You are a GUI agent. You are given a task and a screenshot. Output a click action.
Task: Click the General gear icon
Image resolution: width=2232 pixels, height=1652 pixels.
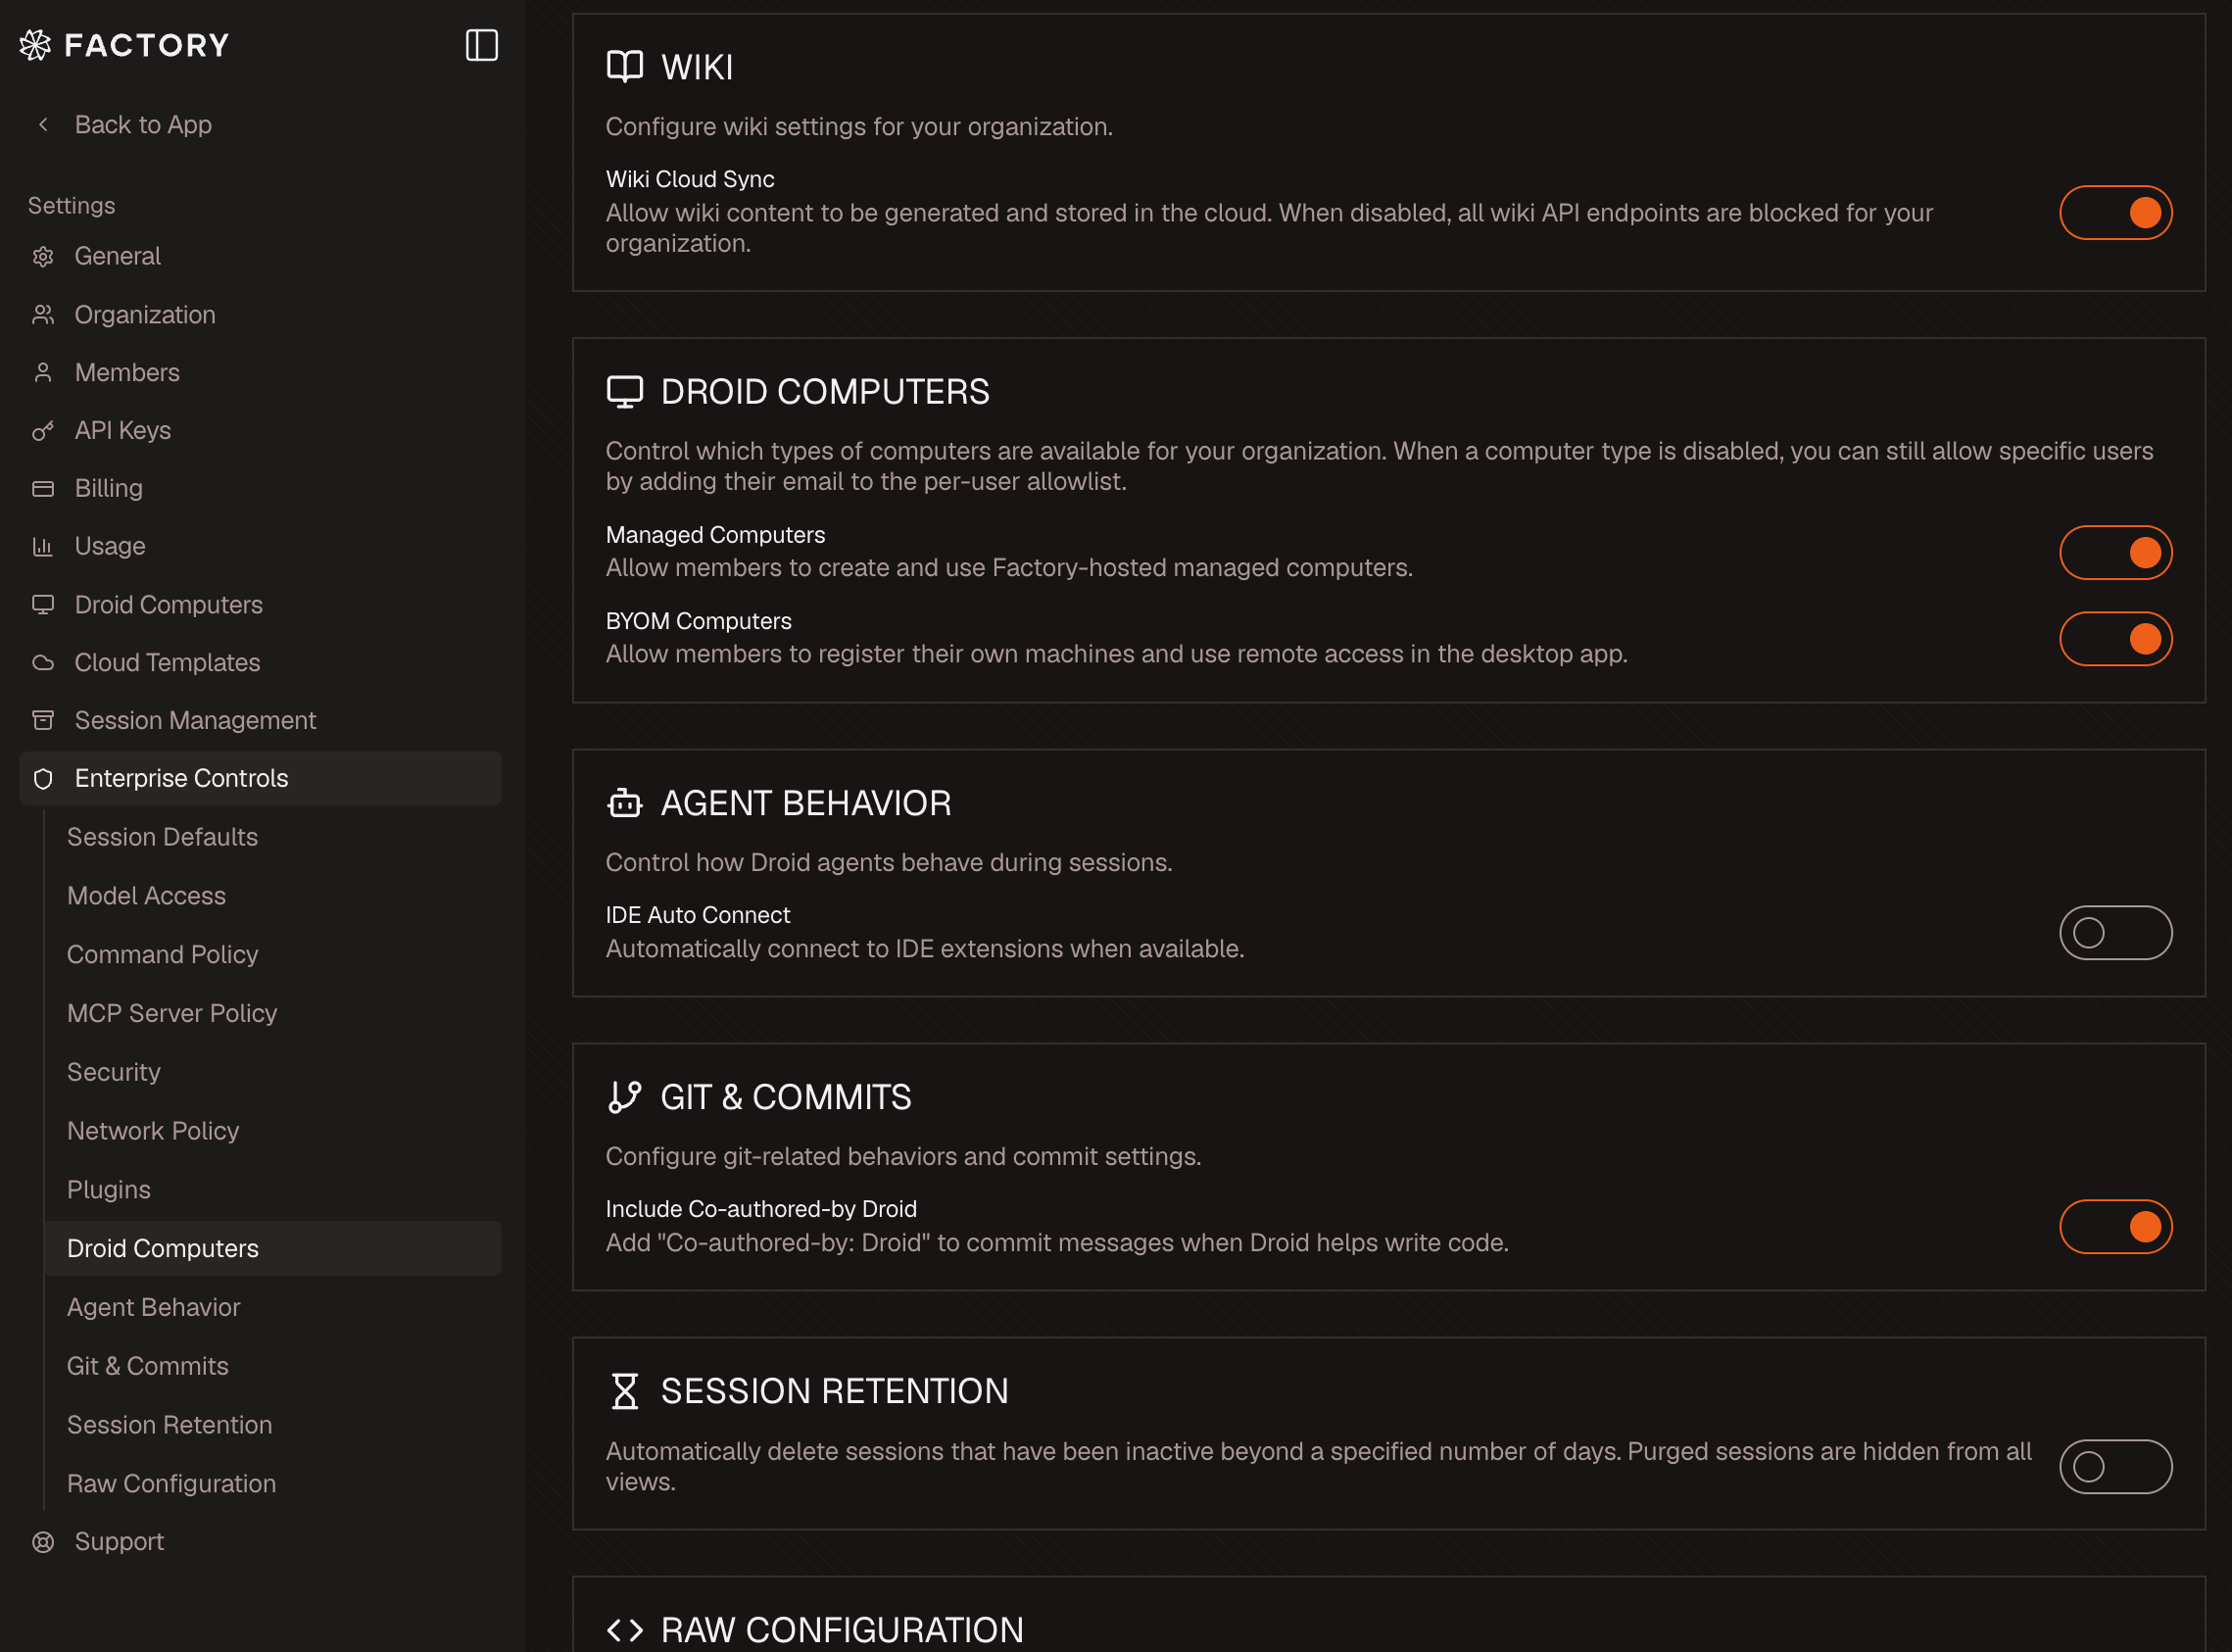43,257
